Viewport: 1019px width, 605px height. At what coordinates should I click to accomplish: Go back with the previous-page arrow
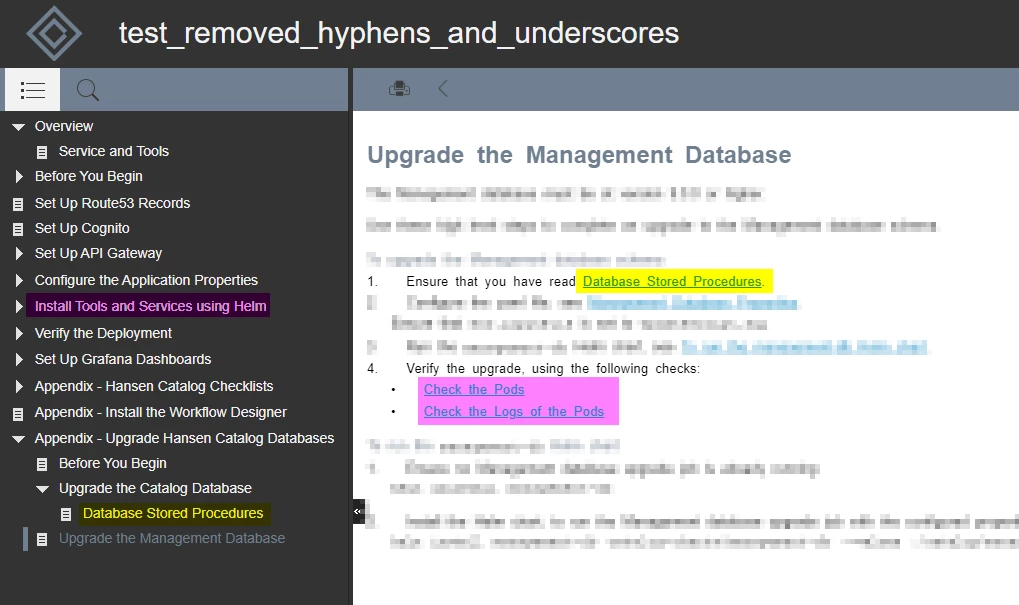(x=443, y=88)
